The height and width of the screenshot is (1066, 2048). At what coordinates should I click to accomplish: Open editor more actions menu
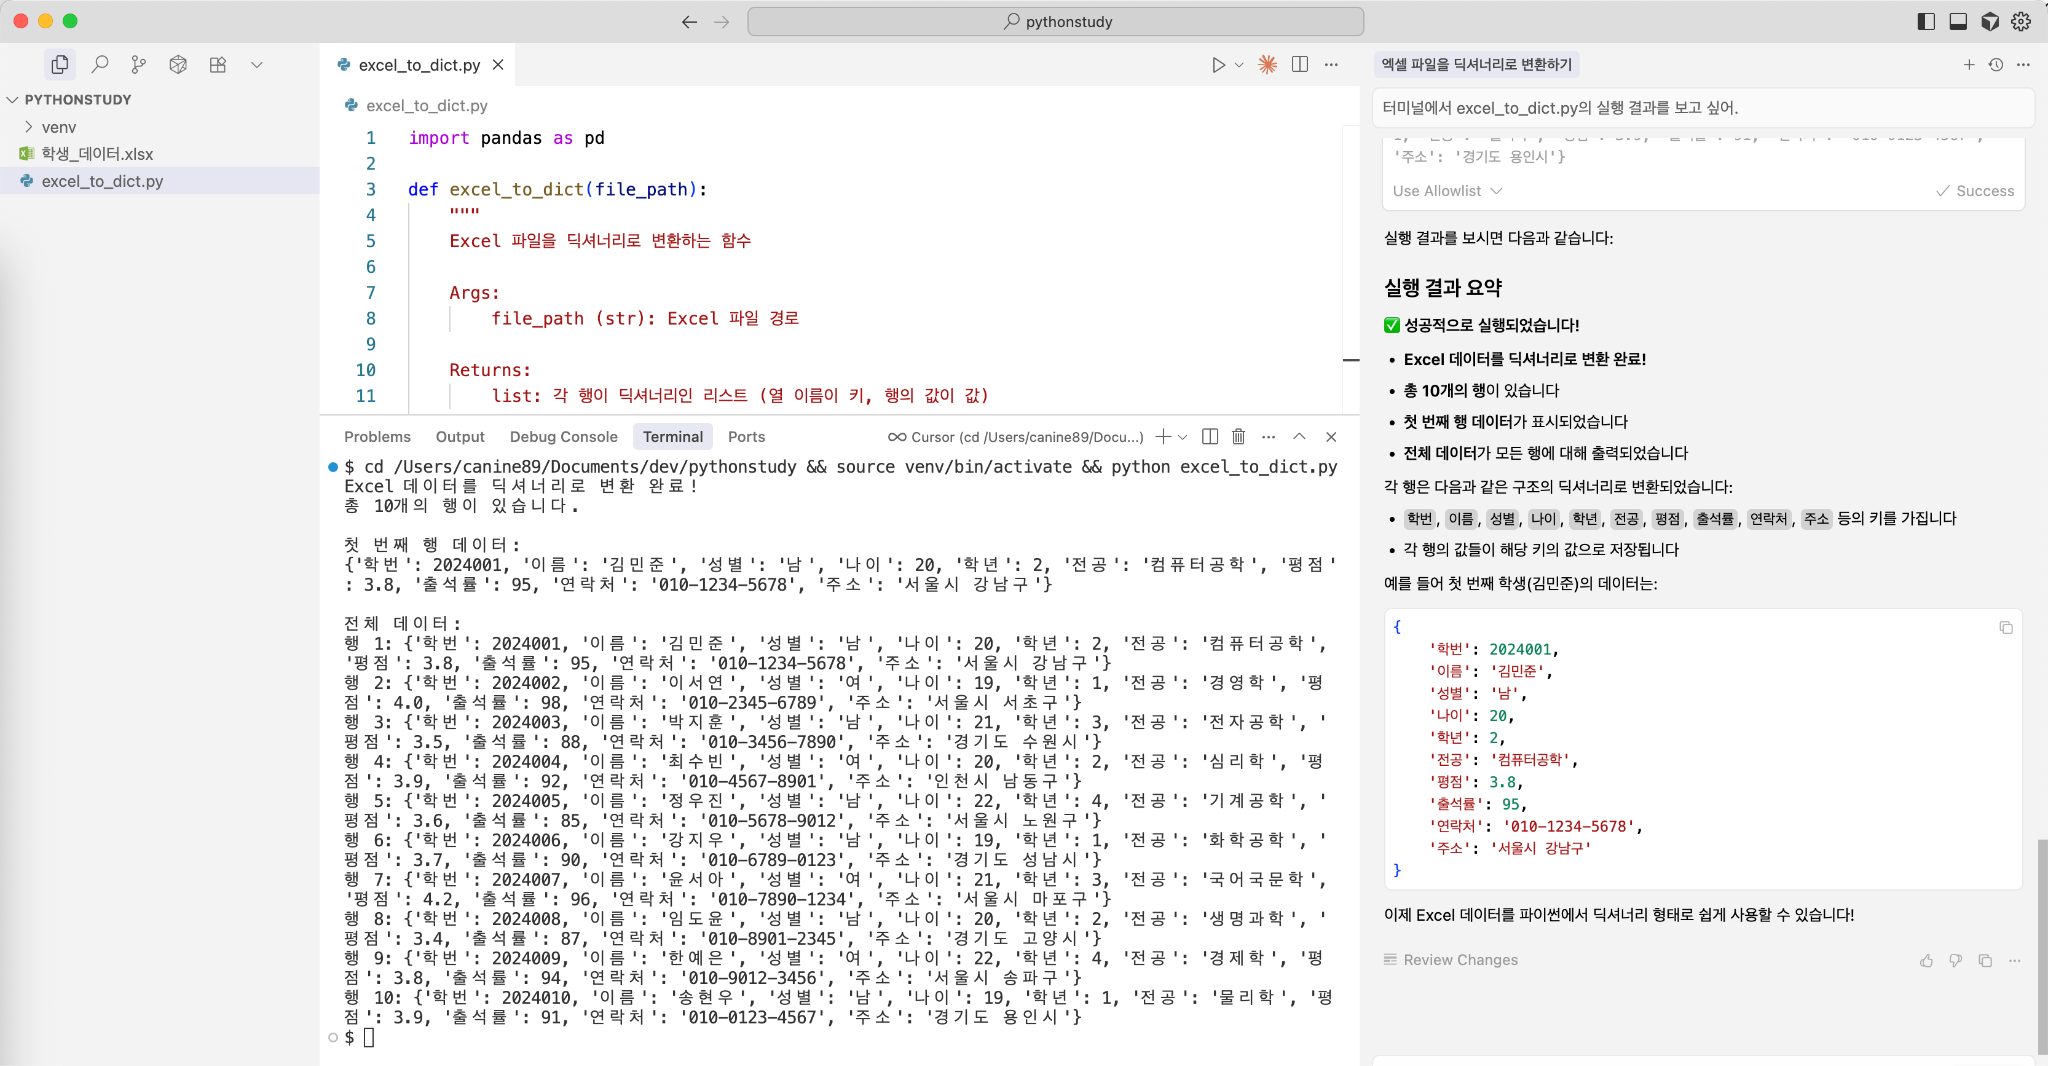tap(1331, 65)
